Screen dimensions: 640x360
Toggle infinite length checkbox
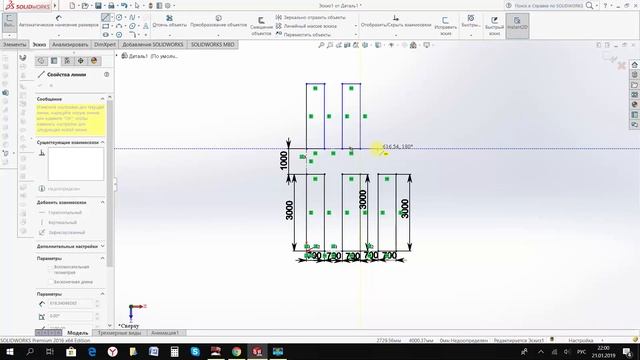(51, 282)
